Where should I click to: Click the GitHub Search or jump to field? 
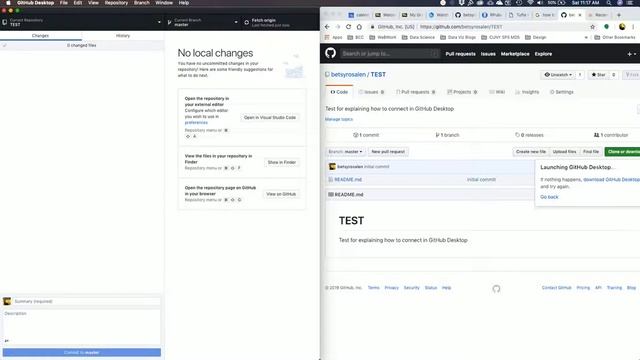(390, 53)
